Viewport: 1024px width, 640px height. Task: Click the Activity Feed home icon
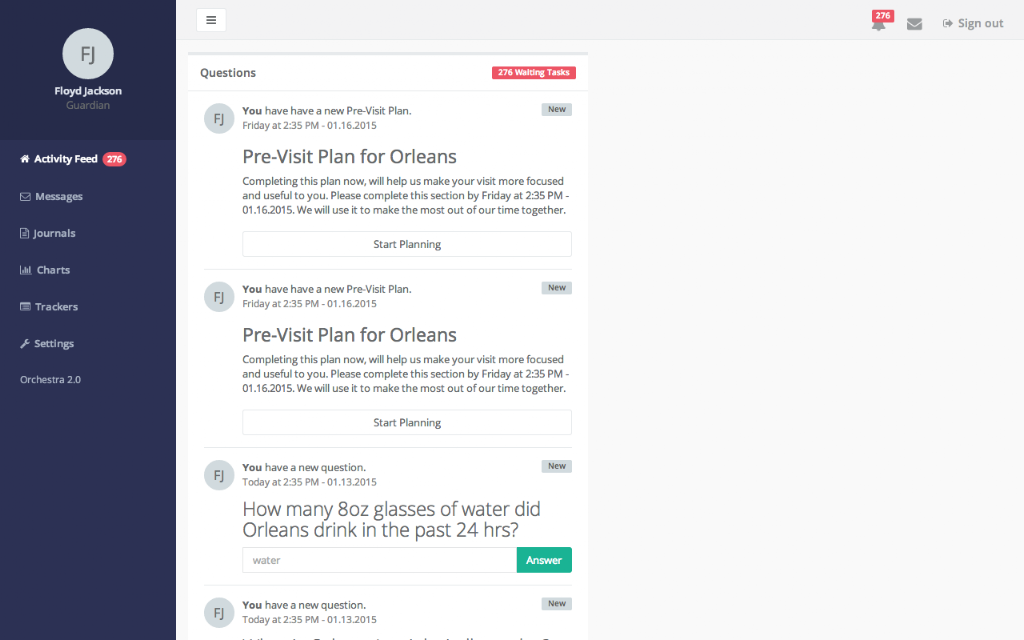[25, 159]
